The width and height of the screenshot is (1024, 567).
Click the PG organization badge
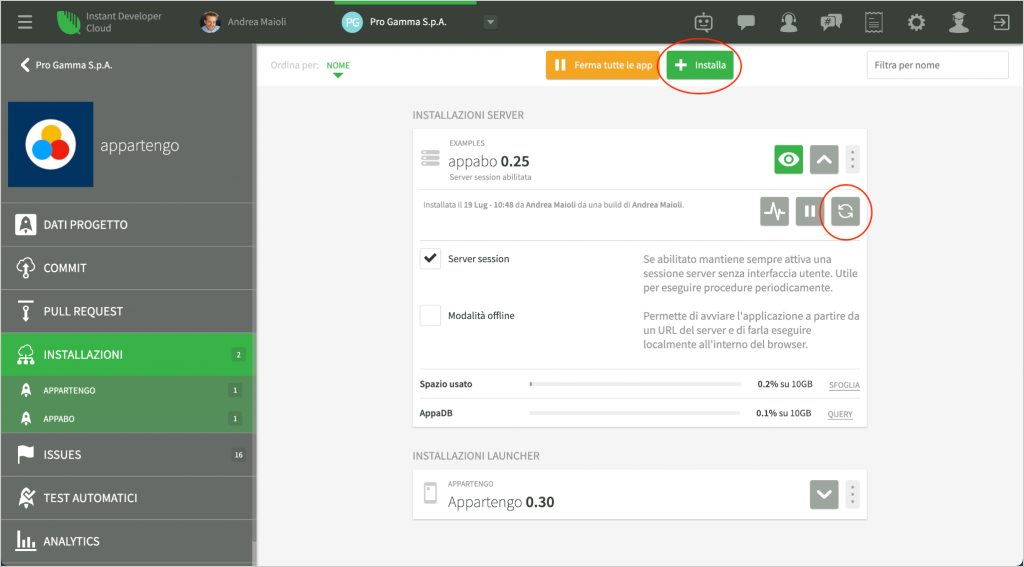click(352, 22)
